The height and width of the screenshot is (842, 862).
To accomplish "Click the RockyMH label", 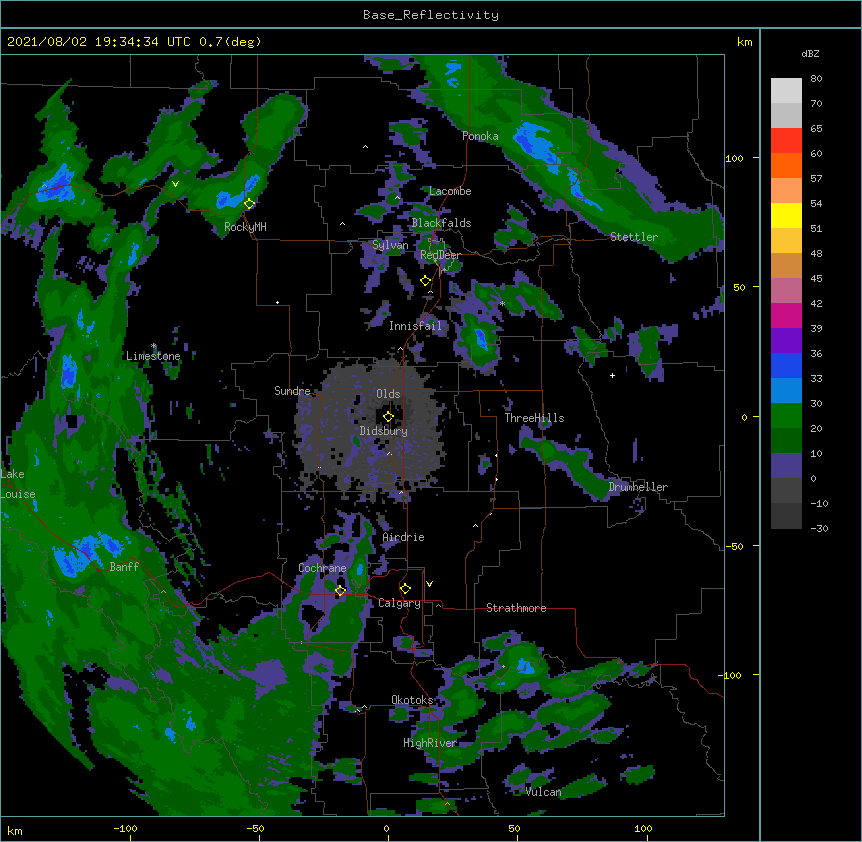I will 245,227.
